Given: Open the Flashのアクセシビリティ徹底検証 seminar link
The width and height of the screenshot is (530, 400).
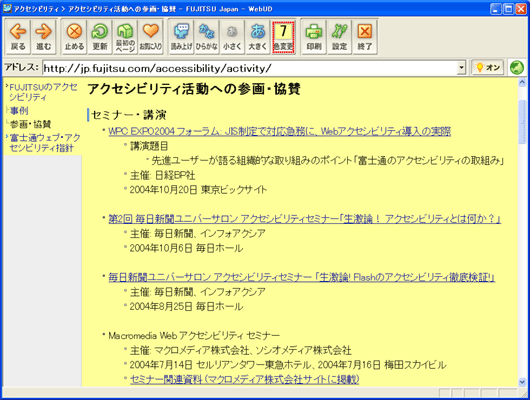Looking at the screenshot, I should (x=302, y=277).
